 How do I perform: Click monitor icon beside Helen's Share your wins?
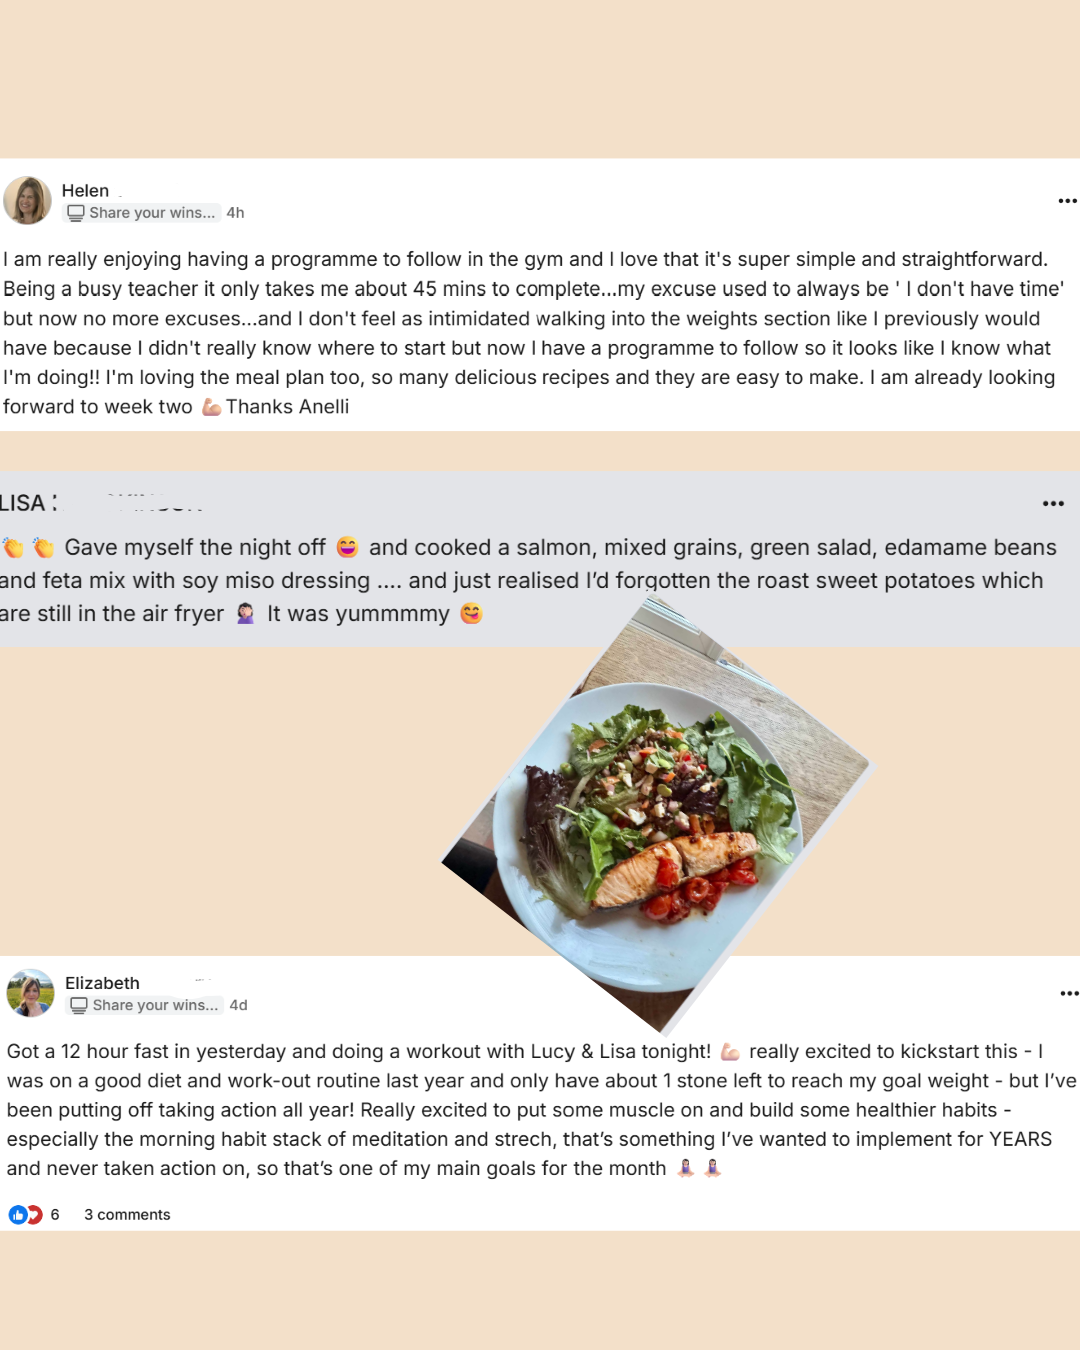tap(76, 213)
